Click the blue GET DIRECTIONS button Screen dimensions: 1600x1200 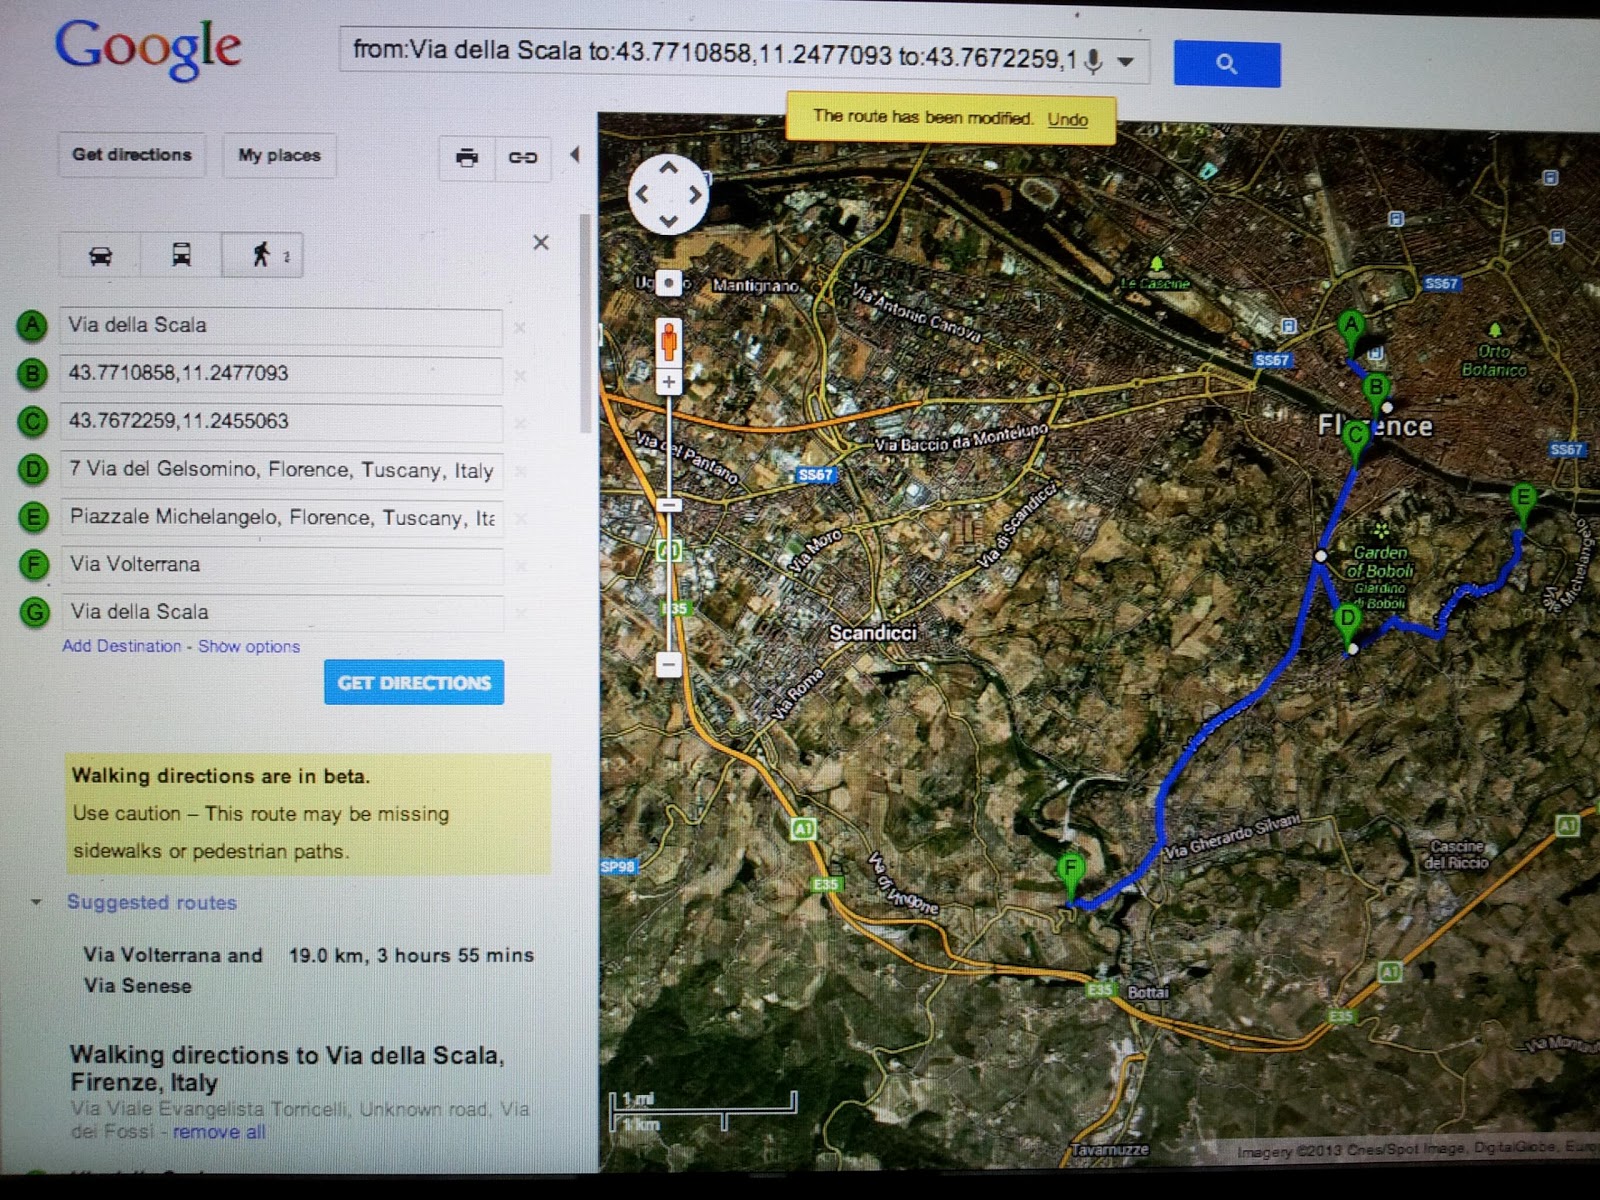click(x=414, y=683)
